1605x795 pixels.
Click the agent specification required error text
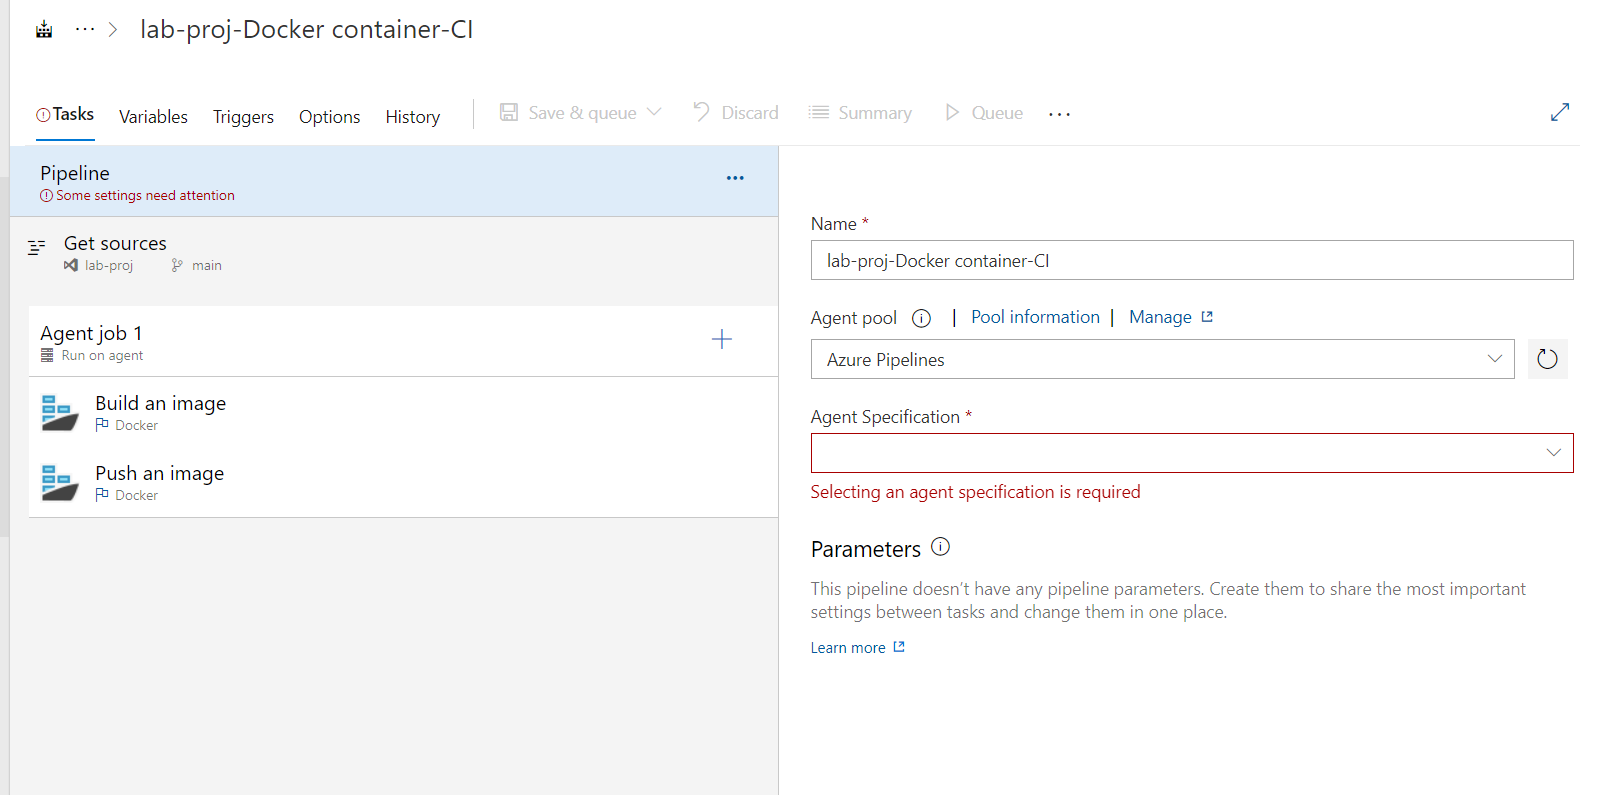(x=975, y=492)
